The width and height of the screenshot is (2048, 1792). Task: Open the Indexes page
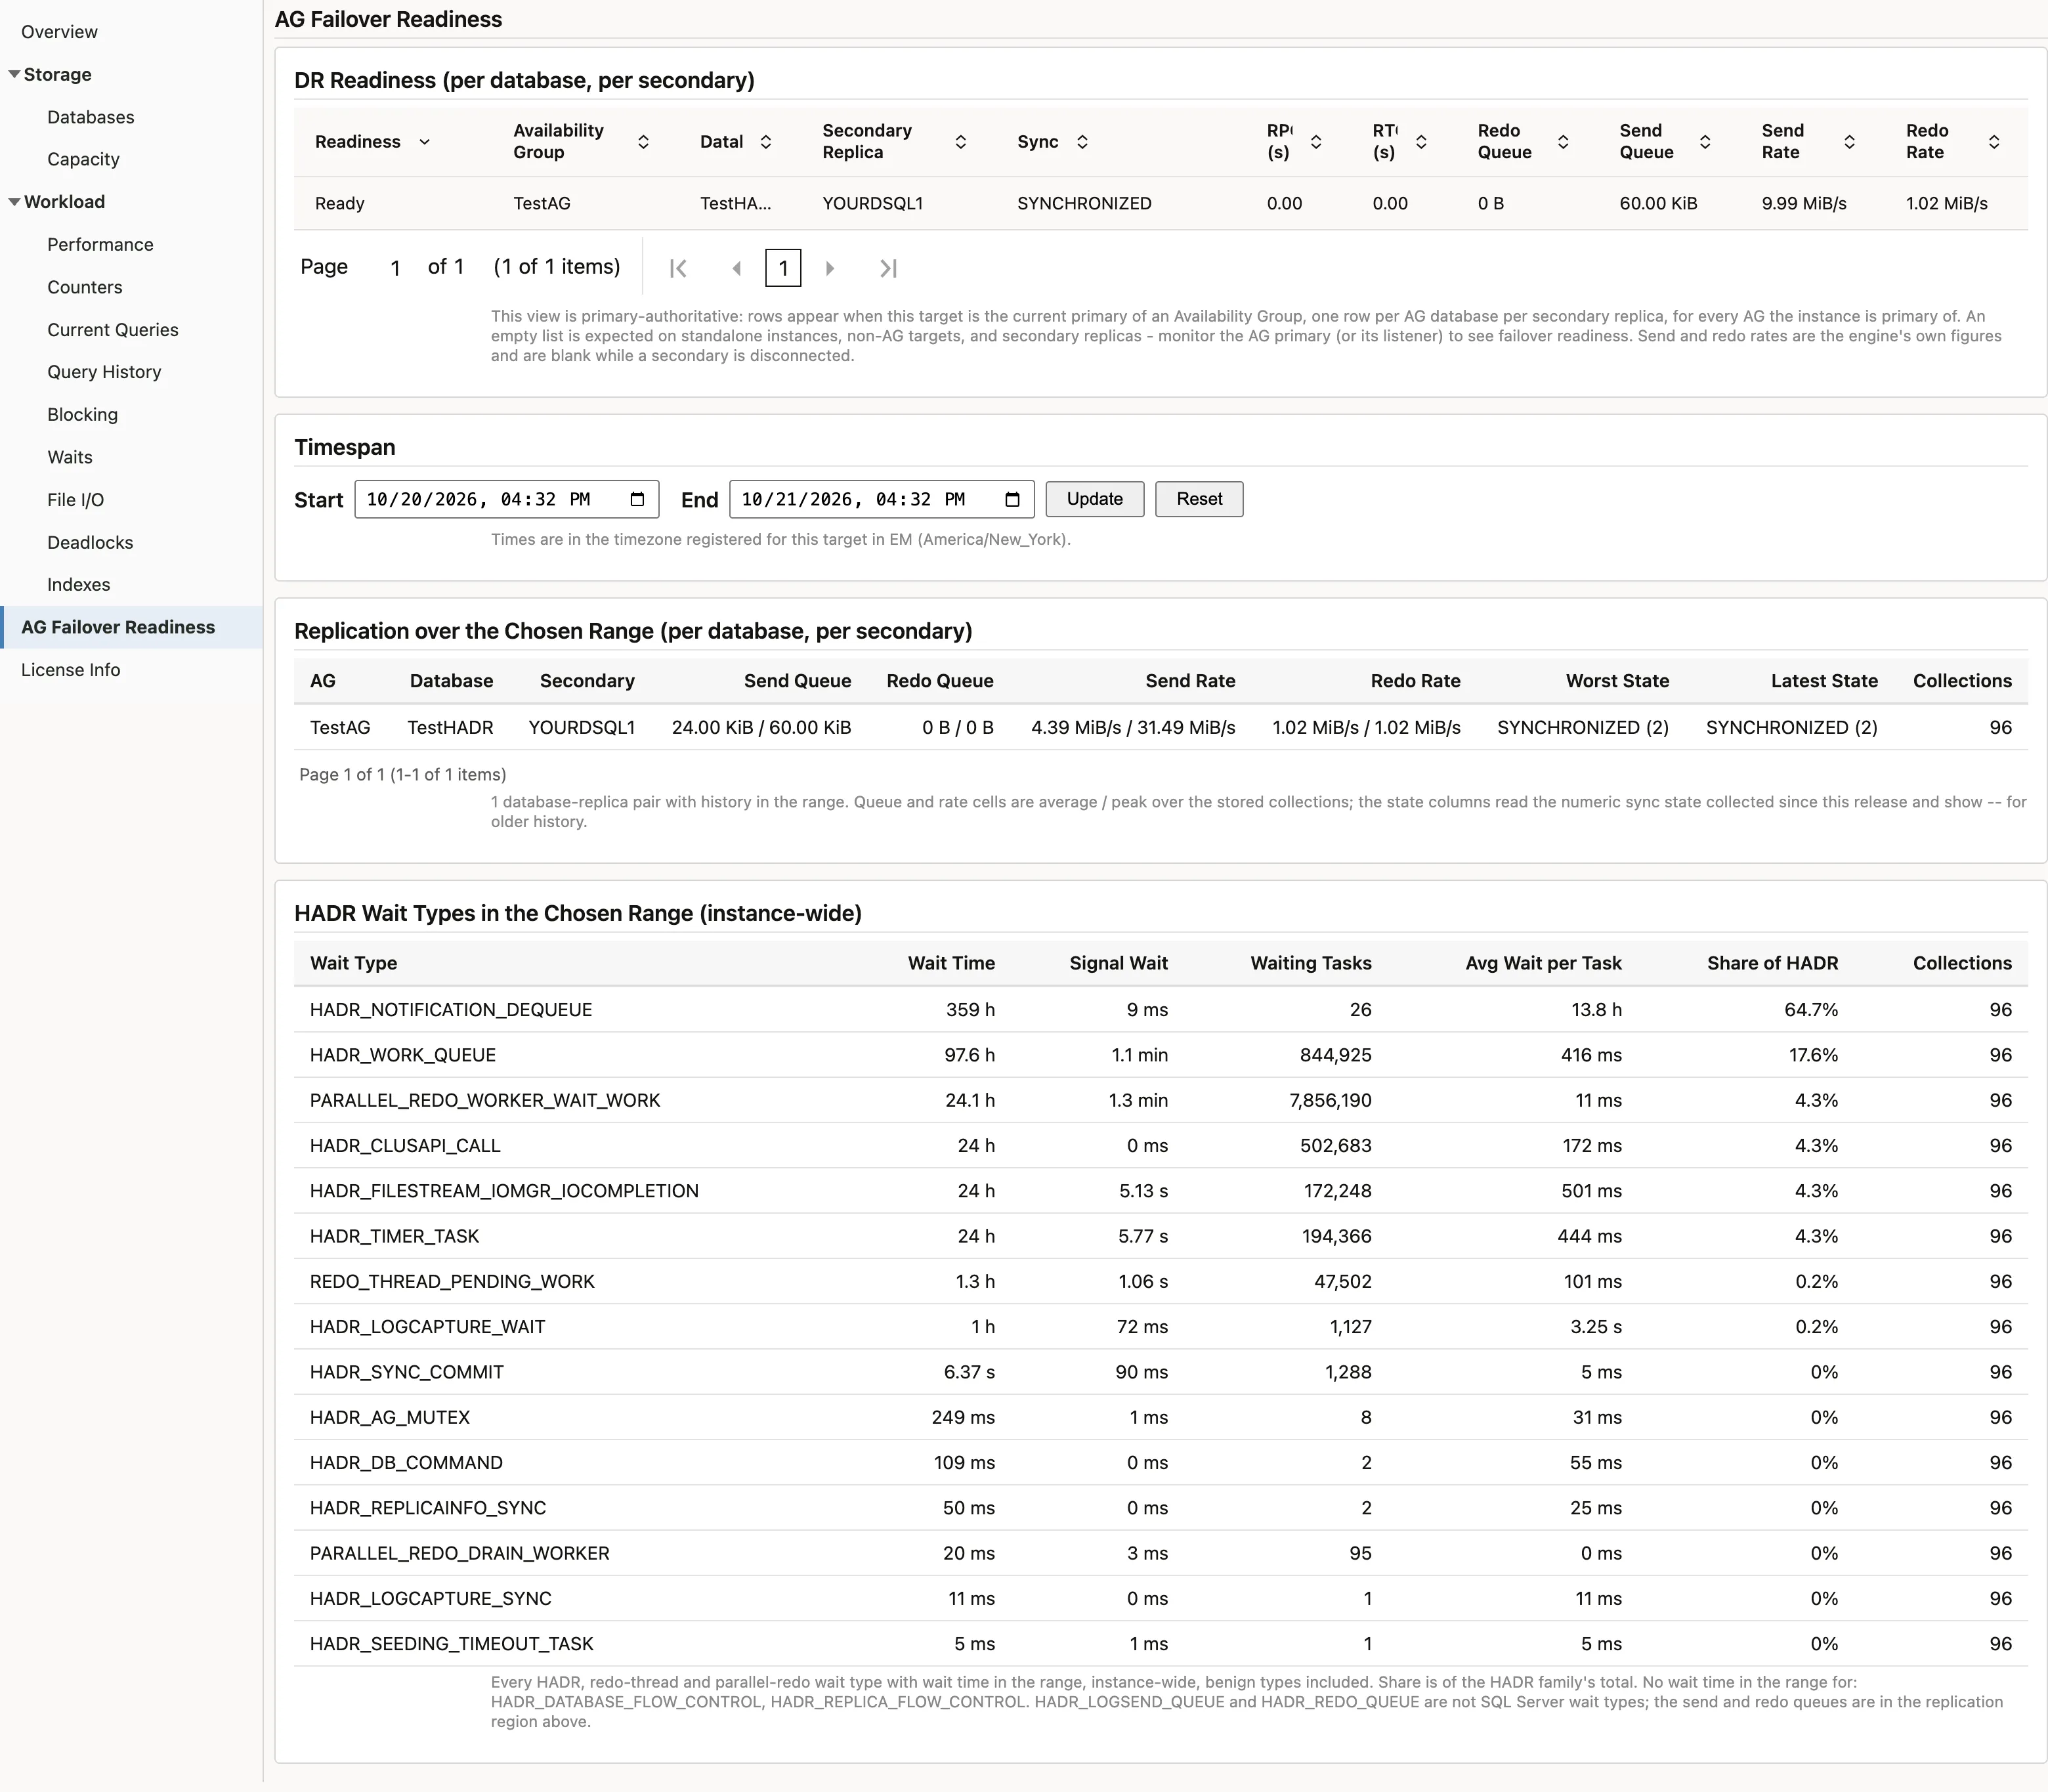click(x=78, y=584)
